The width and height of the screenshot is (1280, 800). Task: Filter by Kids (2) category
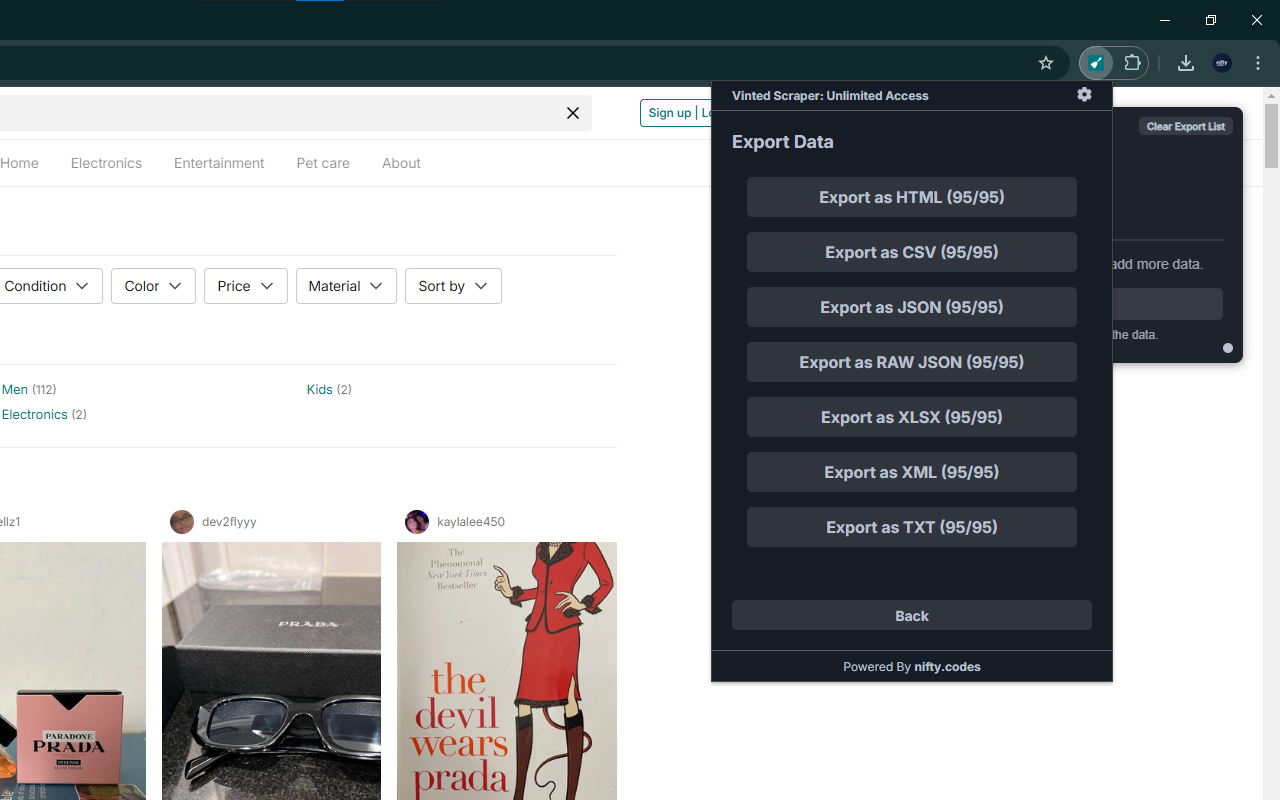pos(329,389)
